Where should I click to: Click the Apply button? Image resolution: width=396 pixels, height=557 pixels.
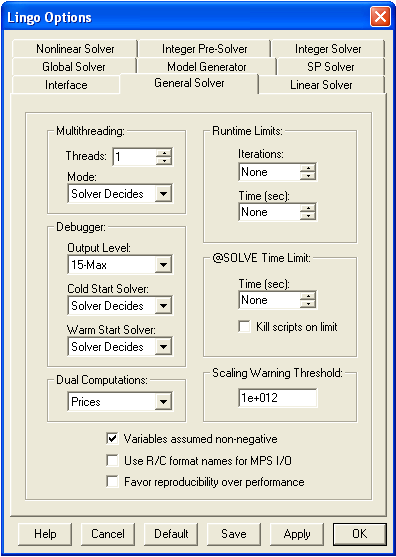tap(297, 534)
